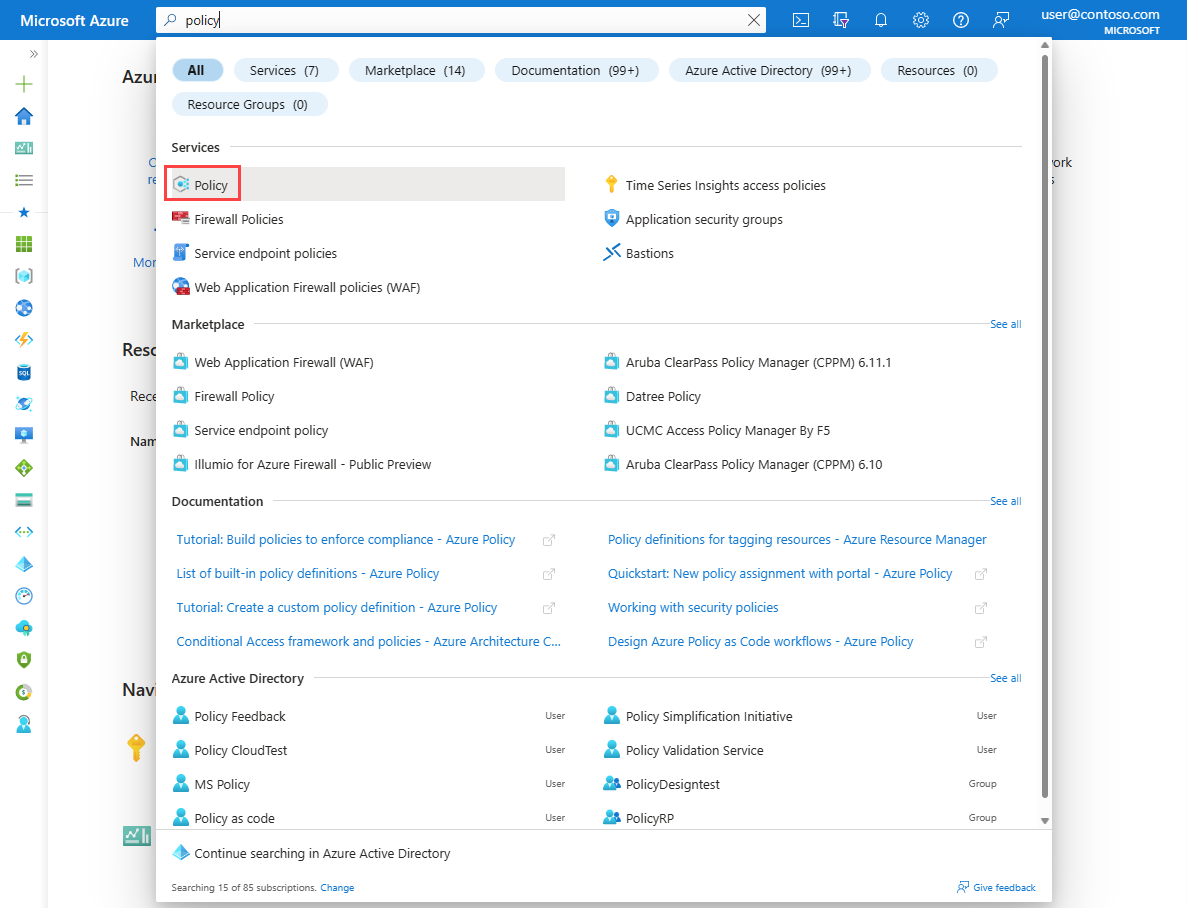Click See all for Azure Active Directory
Screen dimensions: 1187x908
click(x=1005, y=679)
